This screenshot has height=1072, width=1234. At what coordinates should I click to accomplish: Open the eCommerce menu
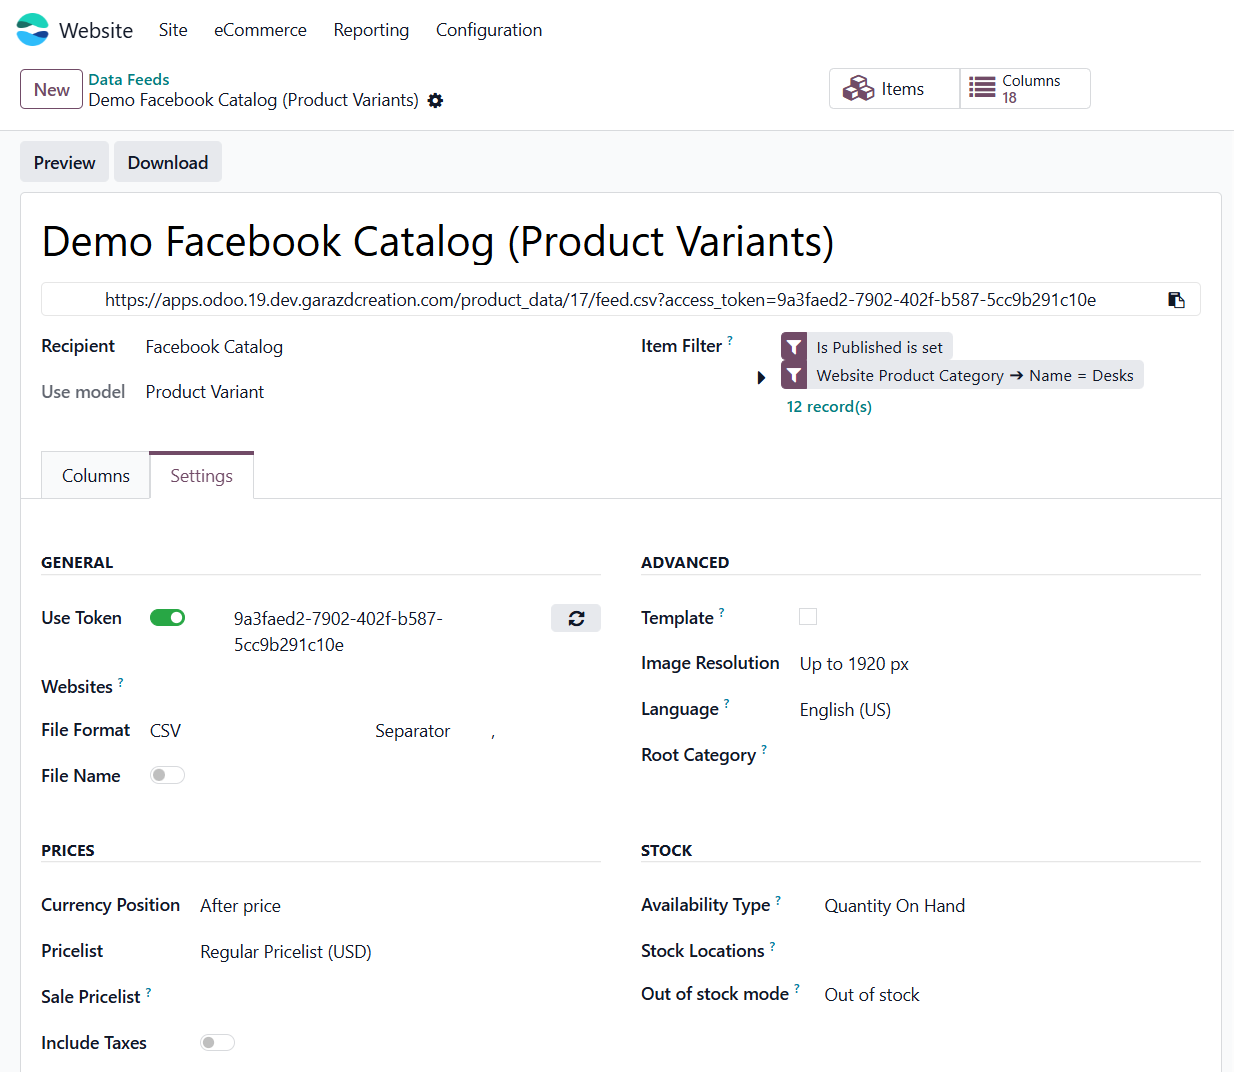260,30
